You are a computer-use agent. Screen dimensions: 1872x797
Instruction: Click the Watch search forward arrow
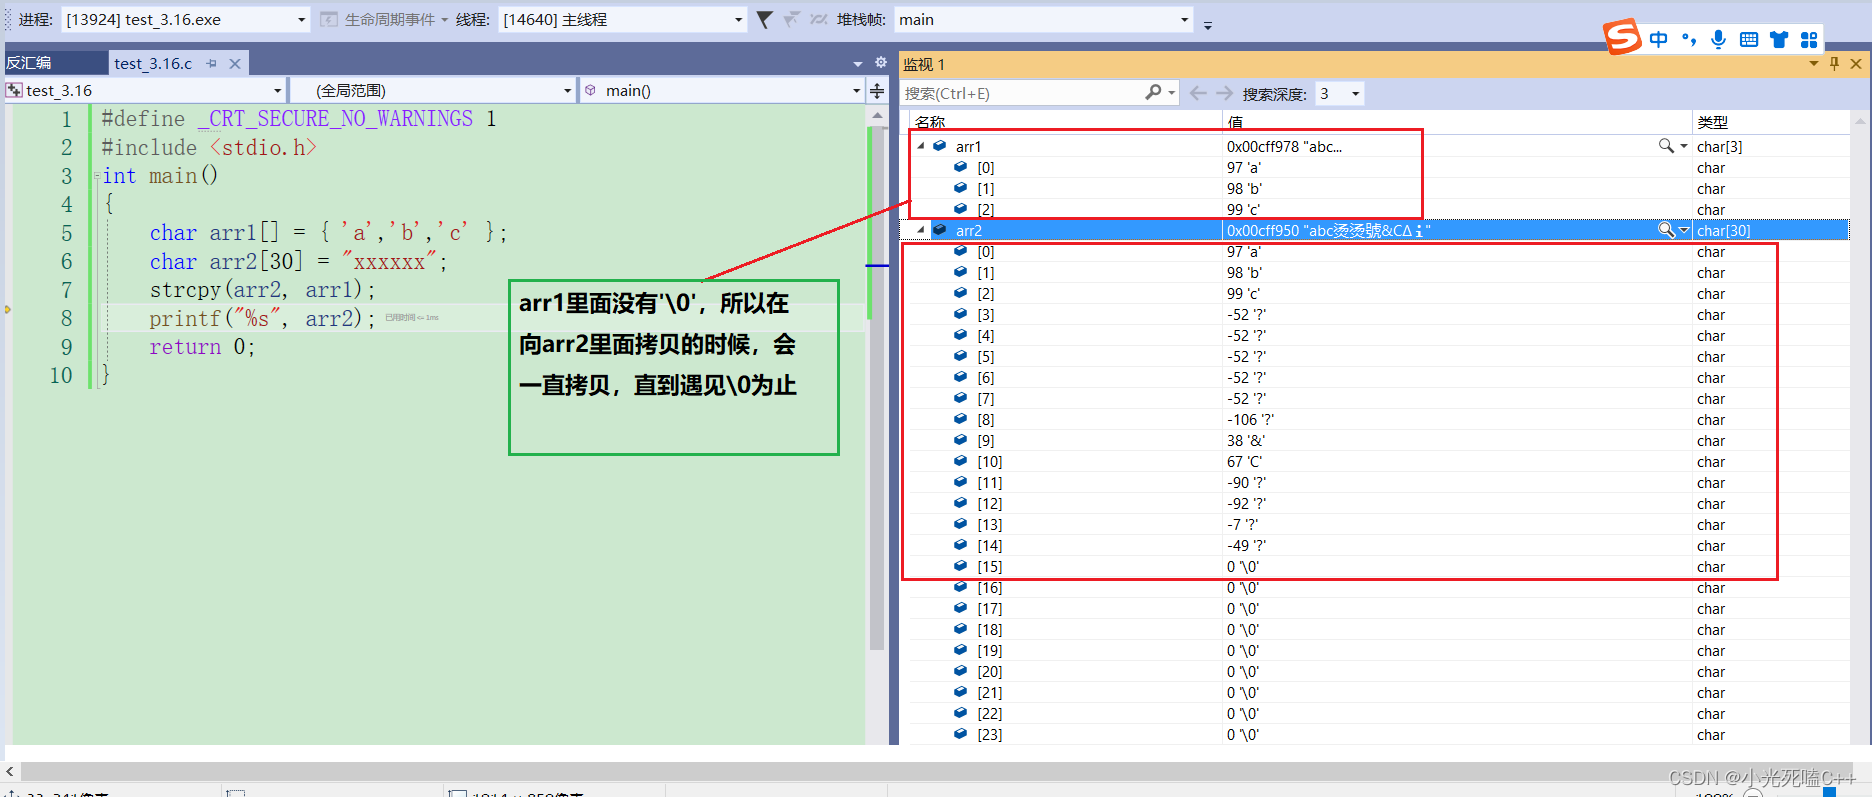(x=1224, y=93)
